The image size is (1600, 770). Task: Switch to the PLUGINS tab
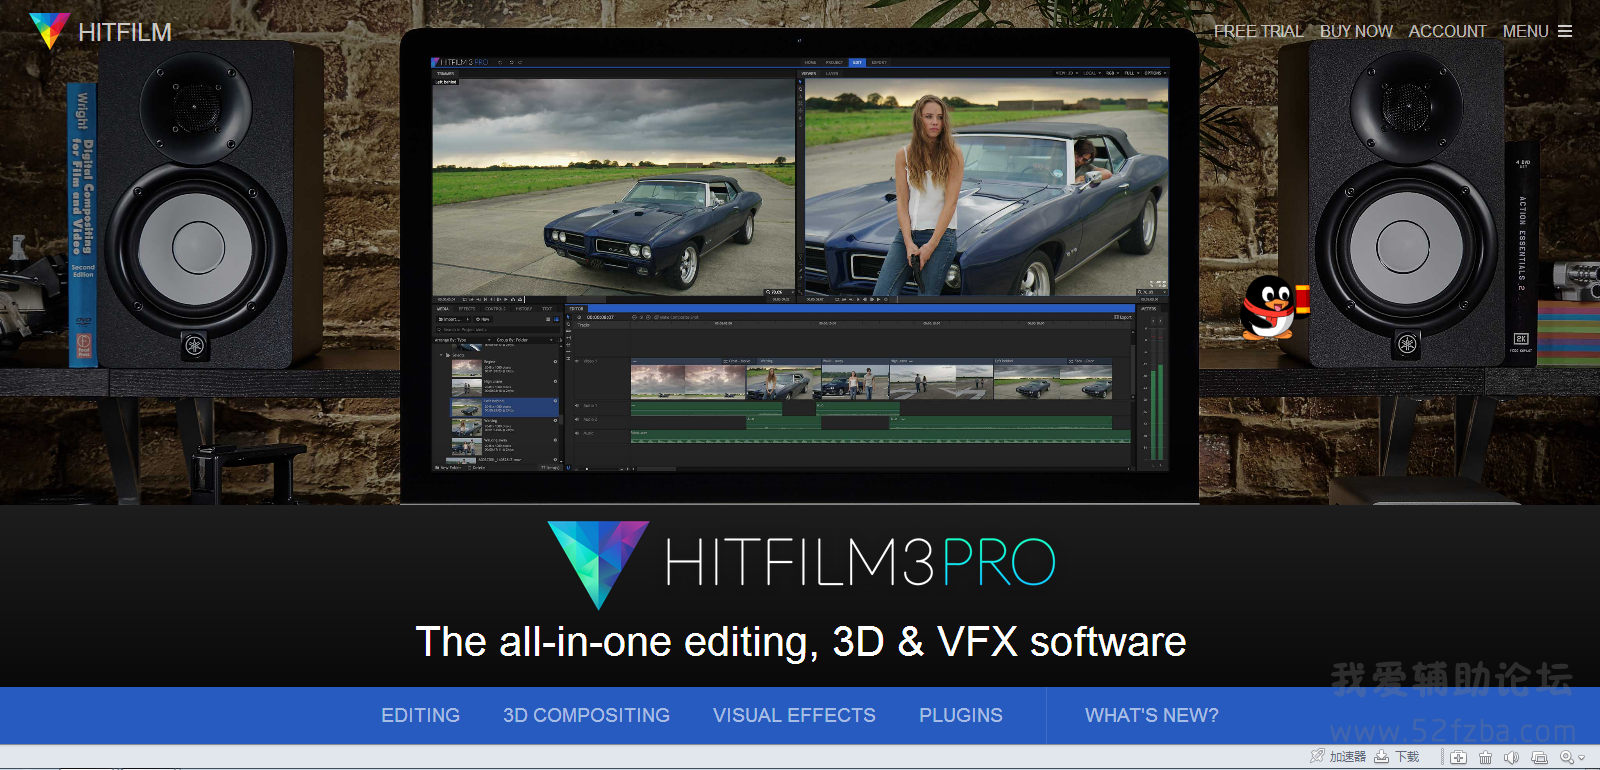pos(960,715)
